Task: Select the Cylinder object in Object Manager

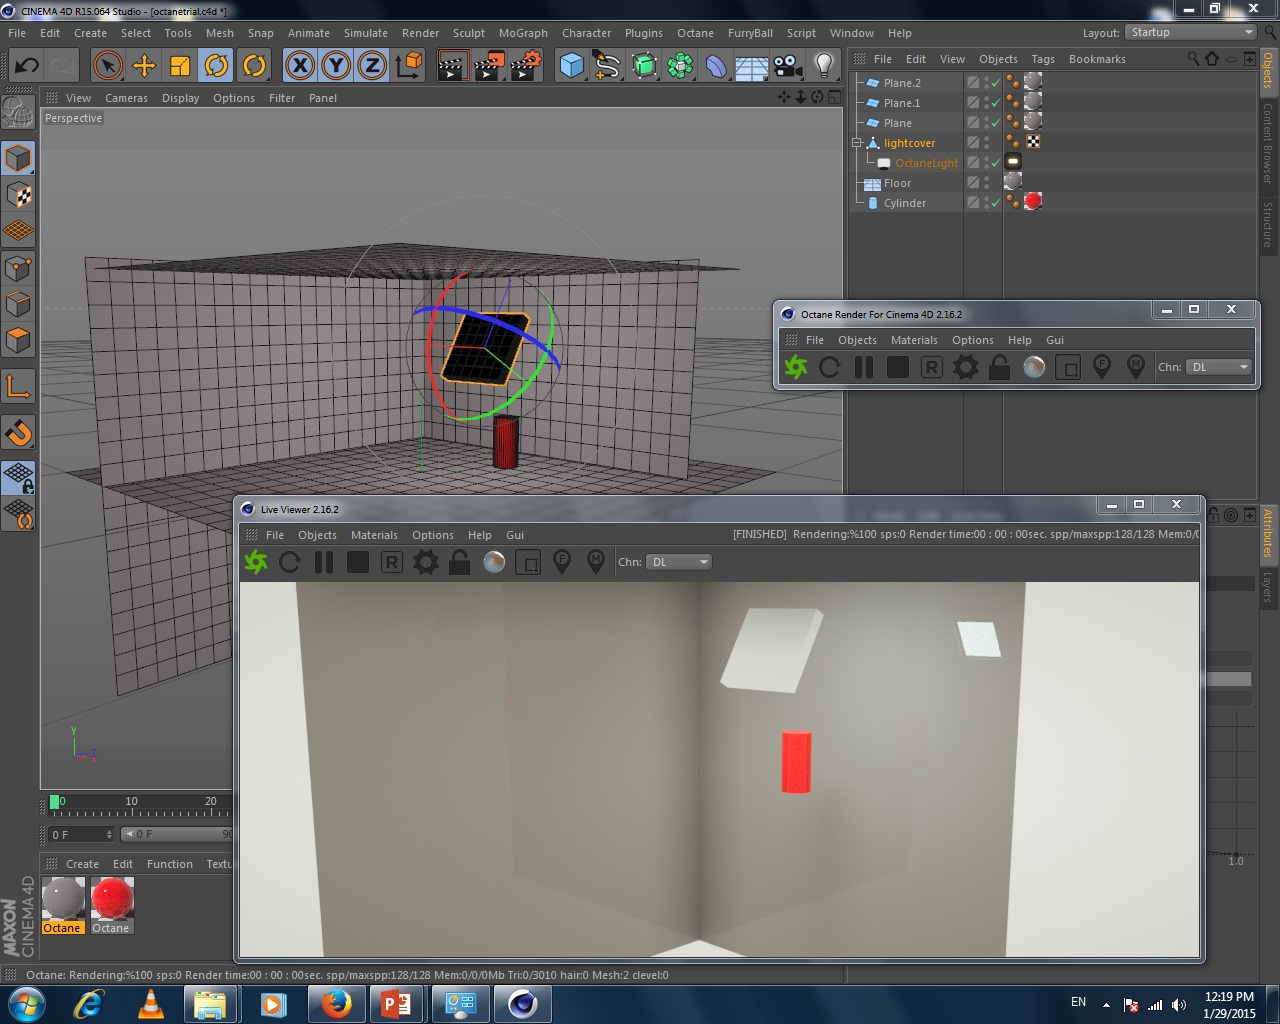Action: point(905,203)
